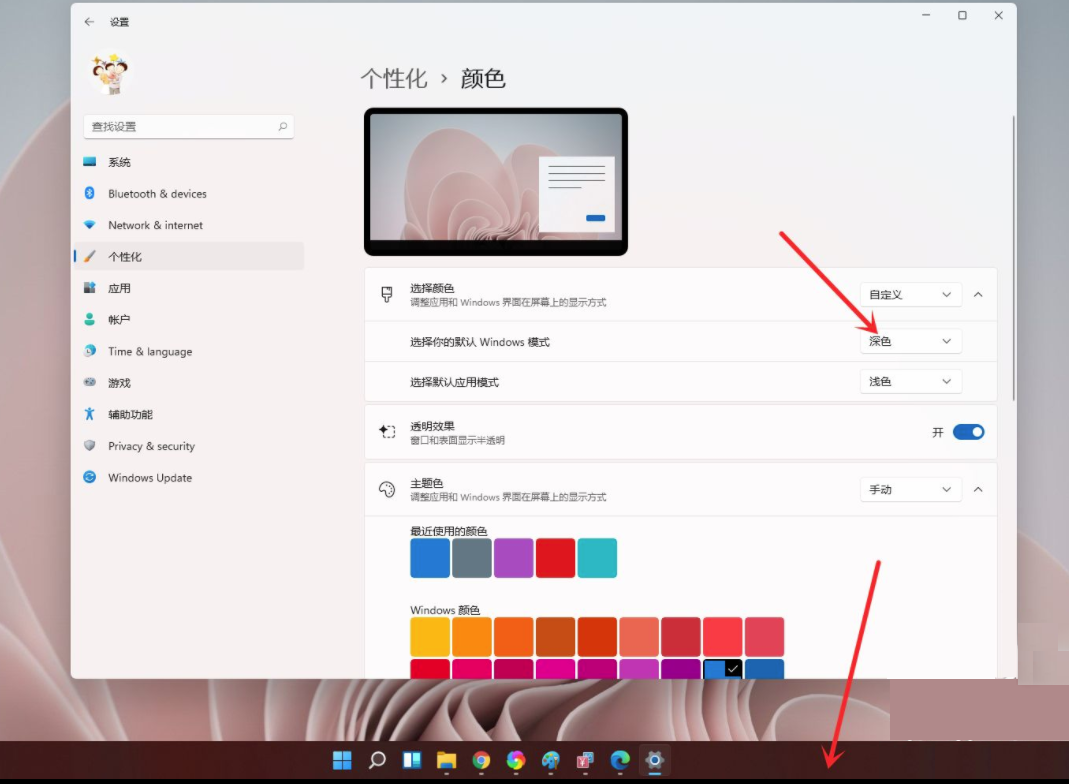Open Google Chrome from taskbar
The width and height of the screenshot is (1069, 784).
click(481, 761)
